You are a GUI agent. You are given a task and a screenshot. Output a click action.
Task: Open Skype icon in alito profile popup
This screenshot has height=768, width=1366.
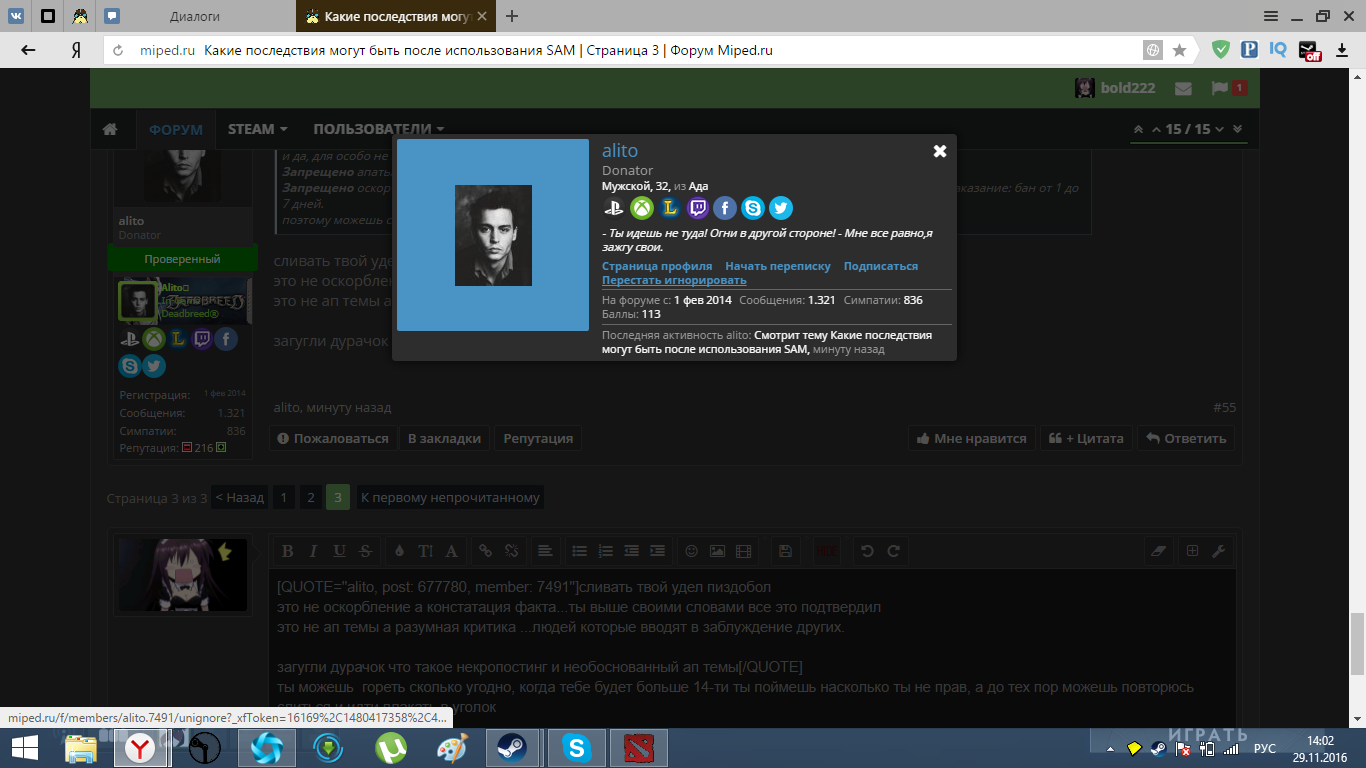[x=753, y=208]
